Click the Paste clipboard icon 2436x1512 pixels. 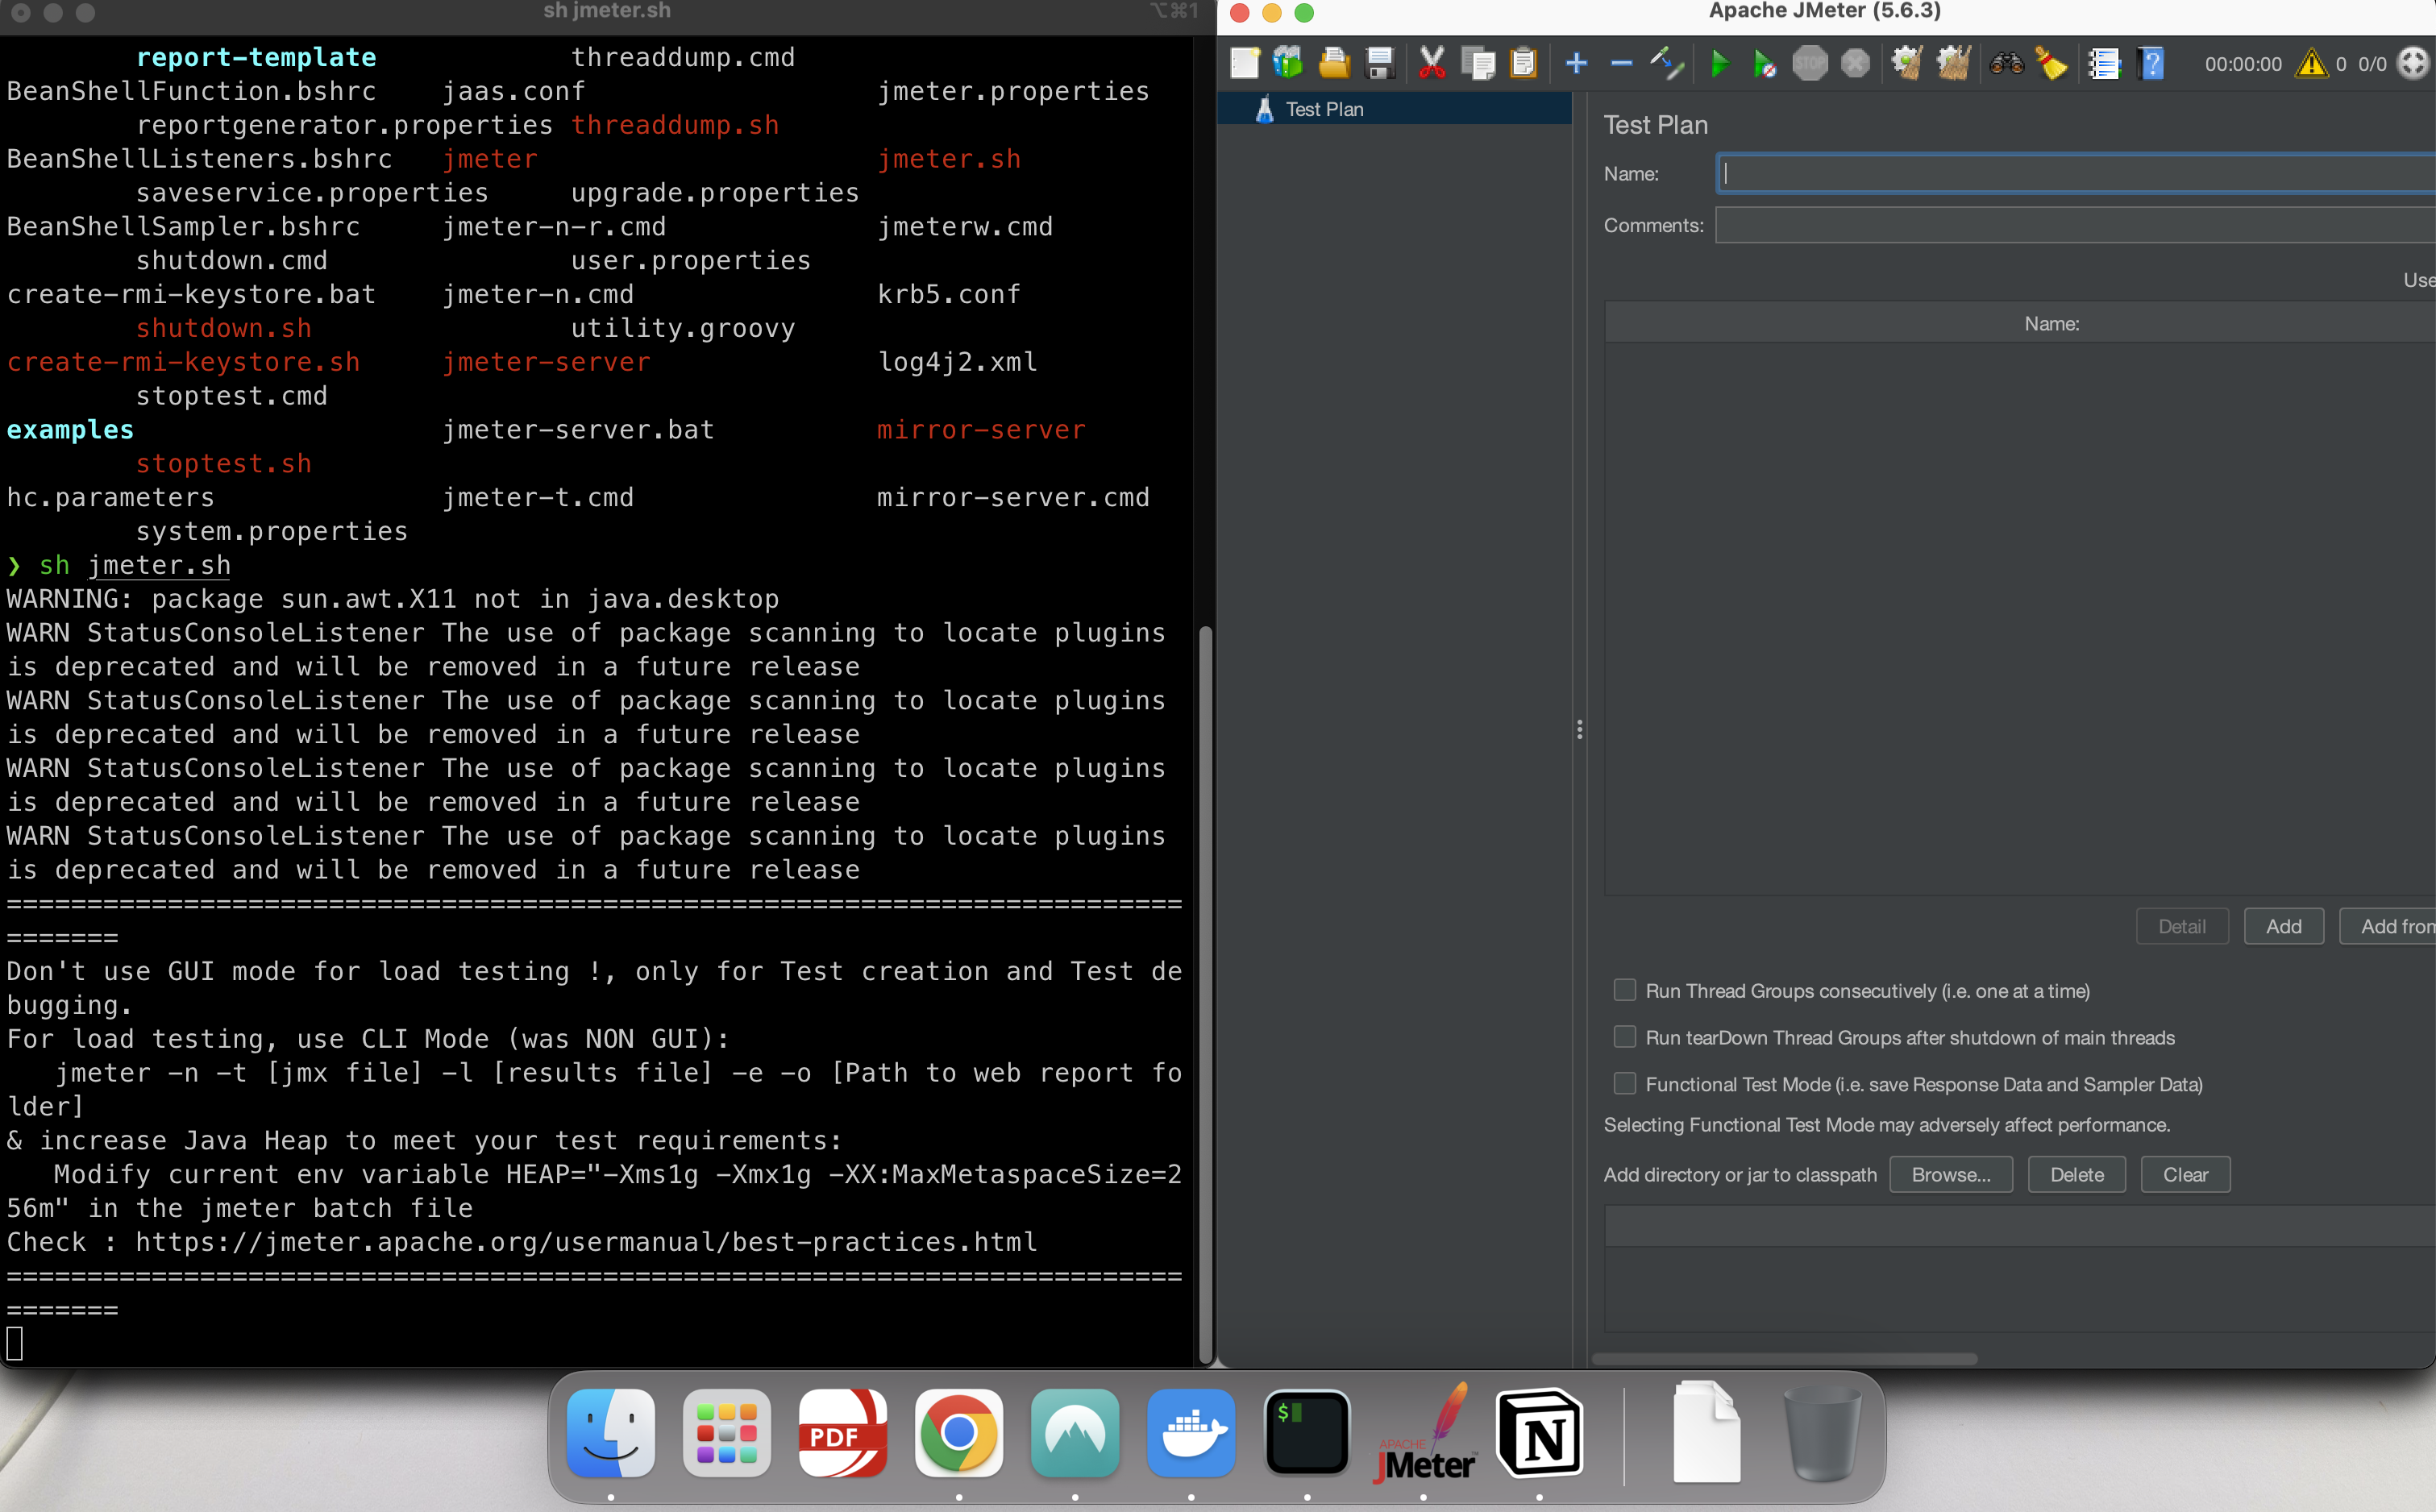[x=1523, y=64]
